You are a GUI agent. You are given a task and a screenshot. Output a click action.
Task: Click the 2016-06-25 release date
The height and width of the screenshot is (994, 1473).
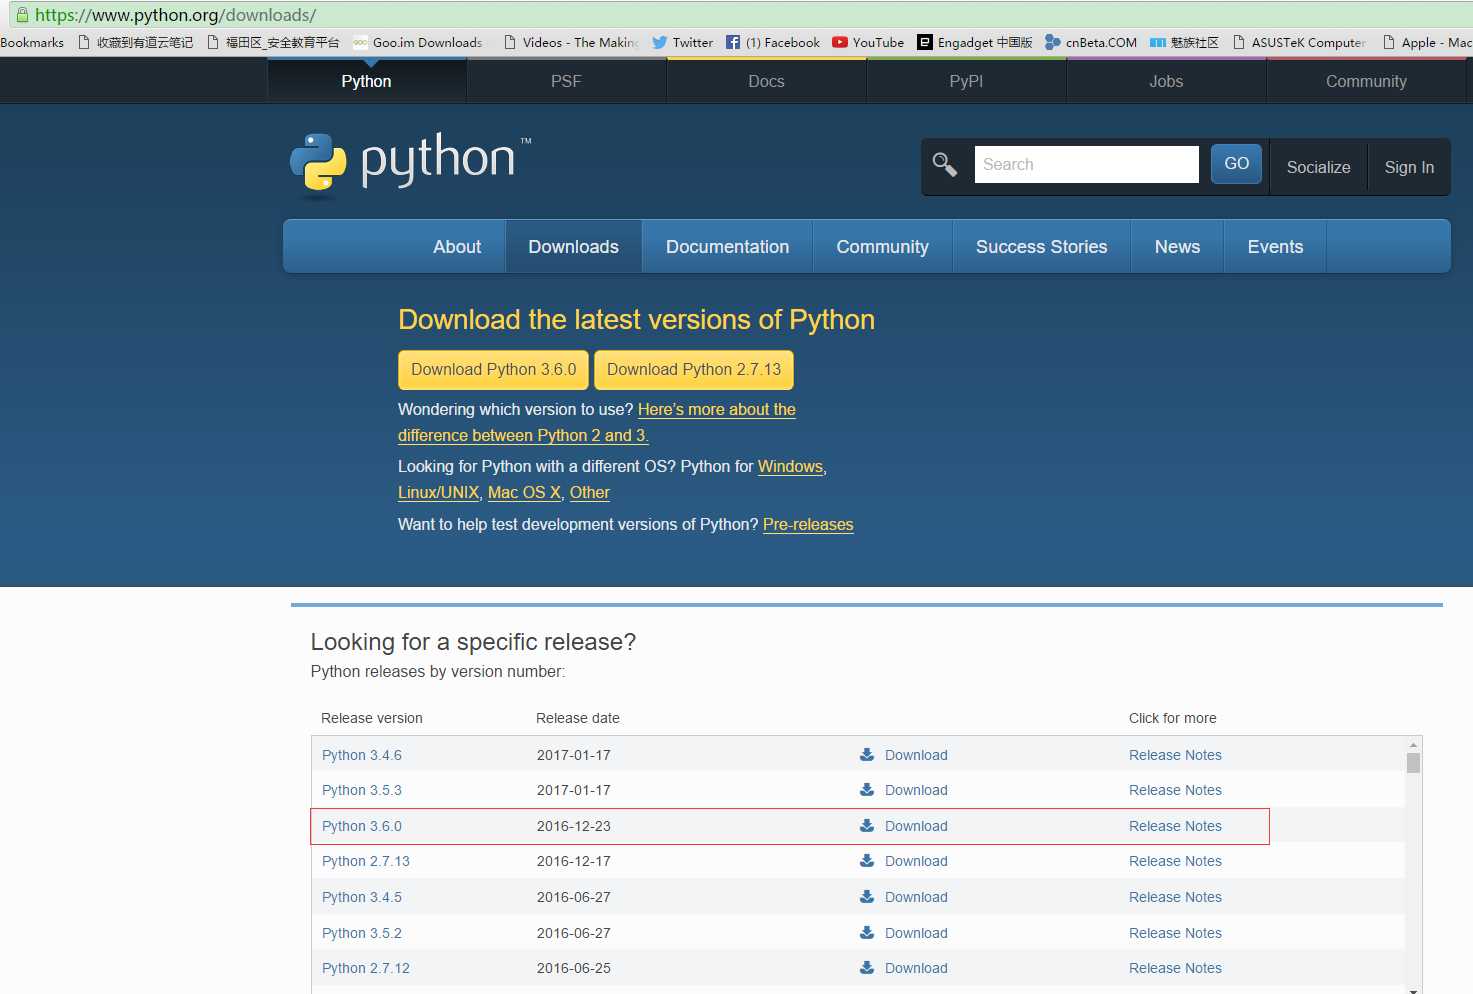point(573,968)
